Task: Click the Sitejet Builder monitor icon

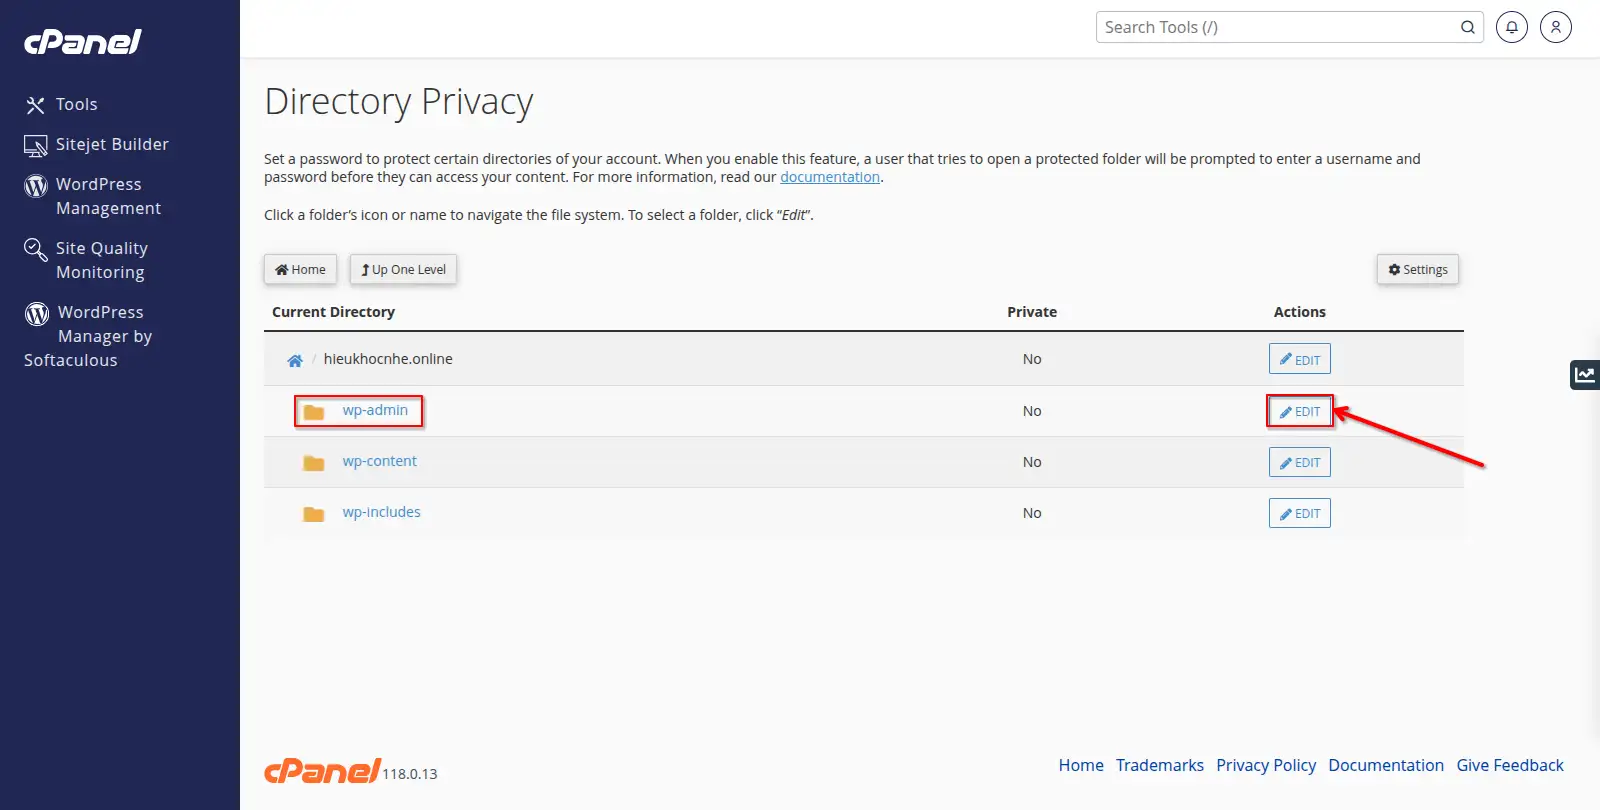Action: pos(35,146)
